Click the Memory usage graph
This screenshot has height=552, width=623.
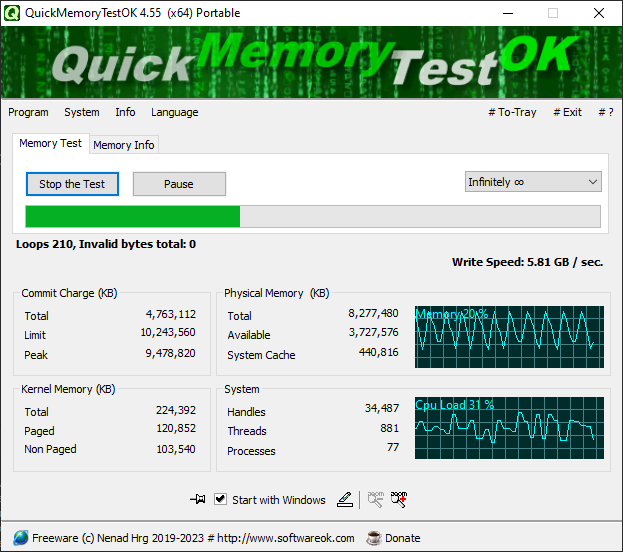509,337
